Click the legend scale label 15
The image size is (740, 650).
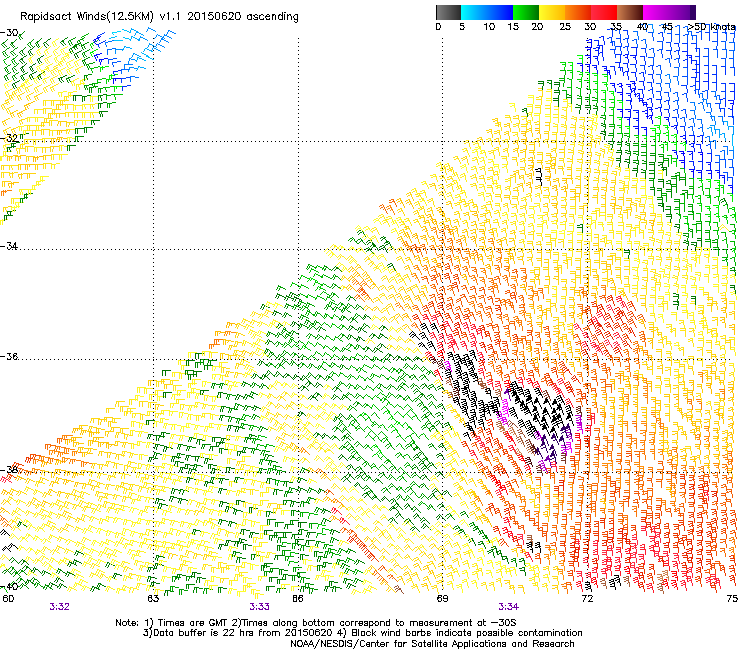[x=513, y=27]
